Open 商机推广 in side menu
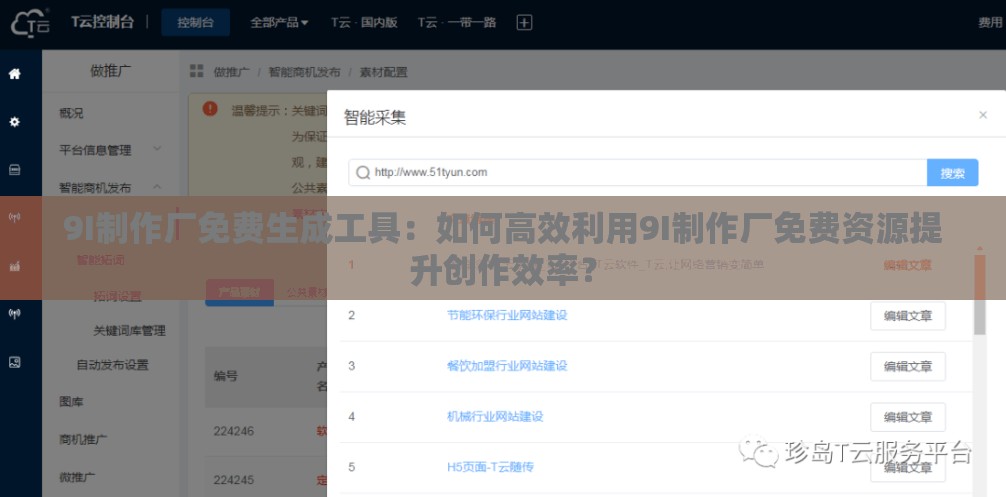Image resolution: width=1006 pixels, height=497 pixels. pos(83,439)
